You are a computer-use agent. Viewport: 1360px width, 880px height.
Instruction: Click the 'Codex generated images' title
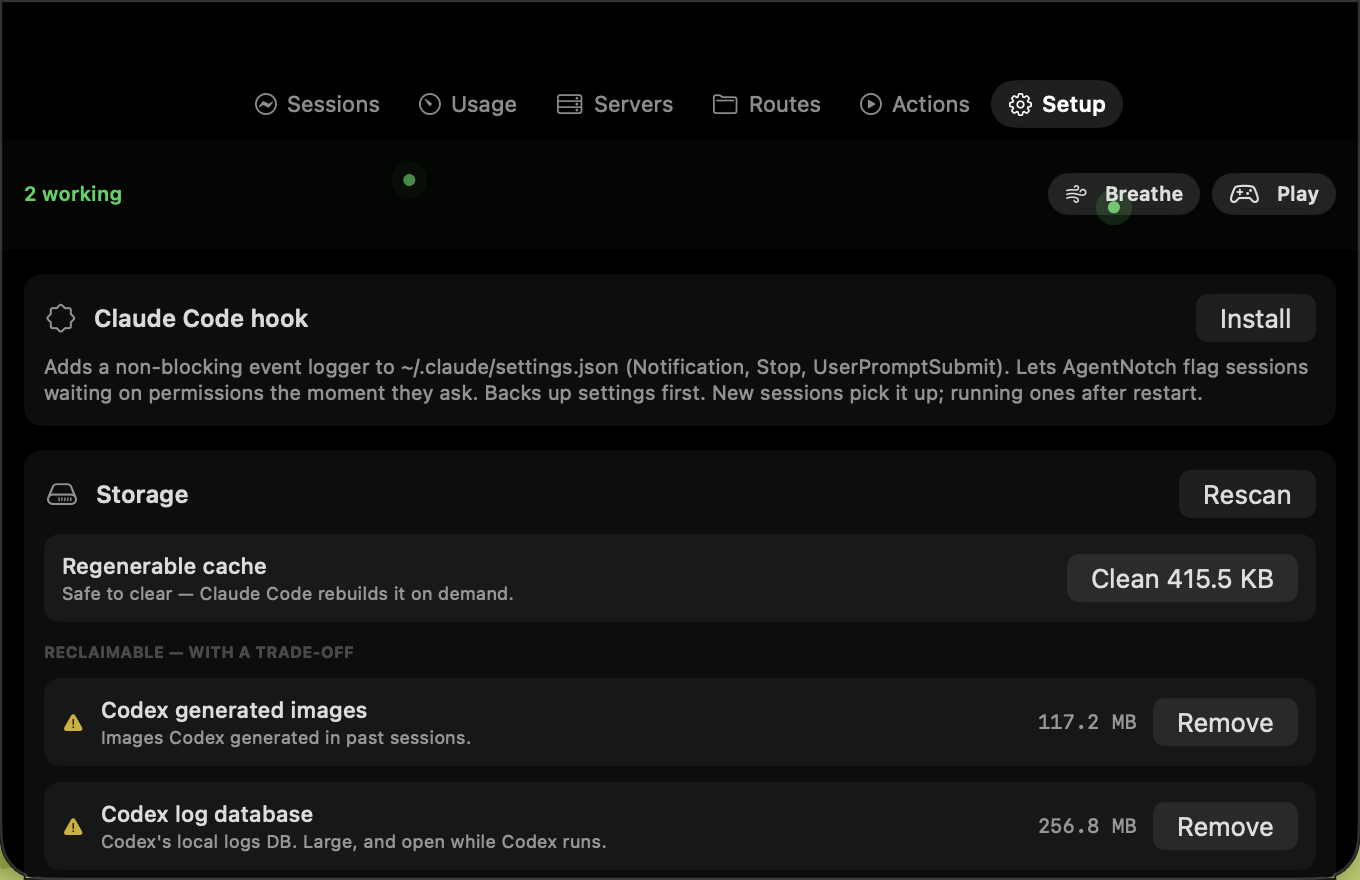234,710
